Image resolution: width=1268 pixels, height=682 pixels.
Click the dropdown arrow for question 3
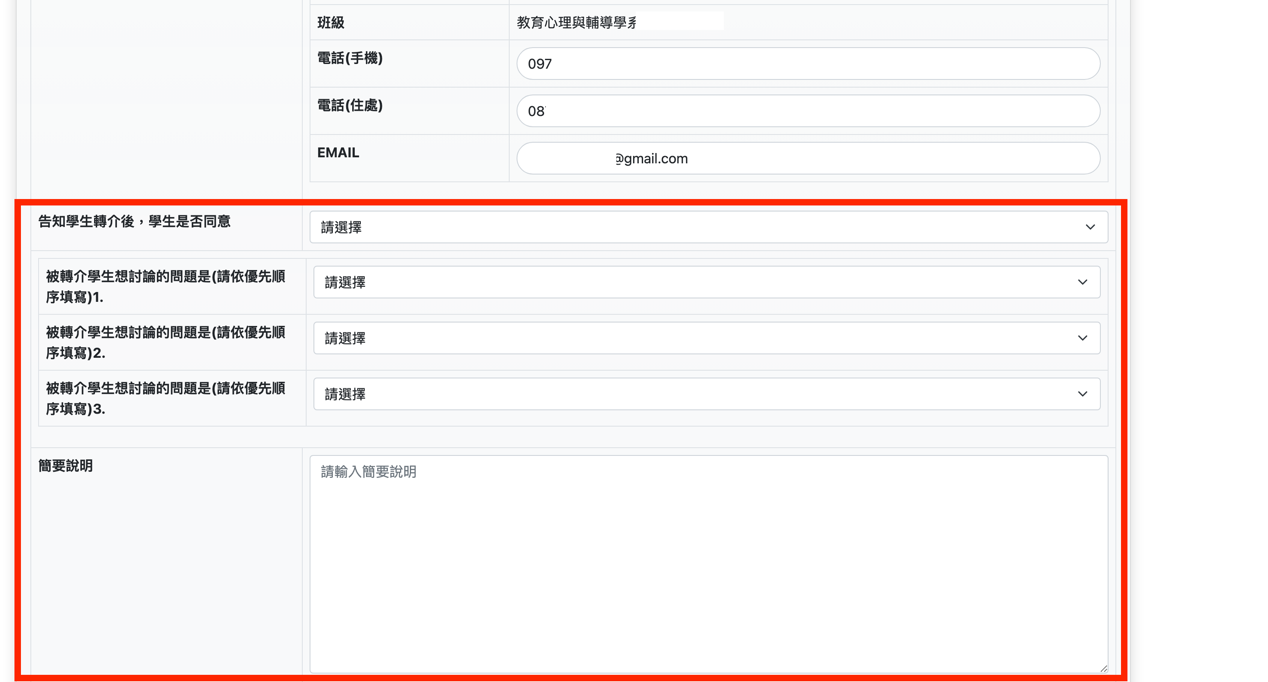click(x=1082, y=394)
